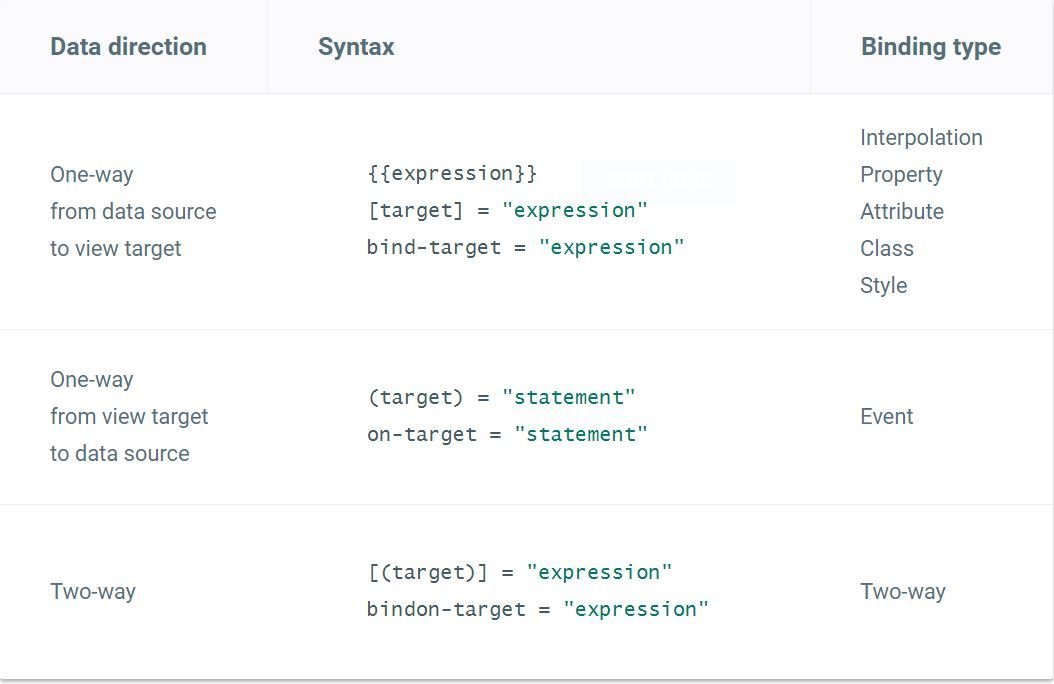1054x684 pixels.
Task: Click the Attribute binding type
Action: pos(901,212)
